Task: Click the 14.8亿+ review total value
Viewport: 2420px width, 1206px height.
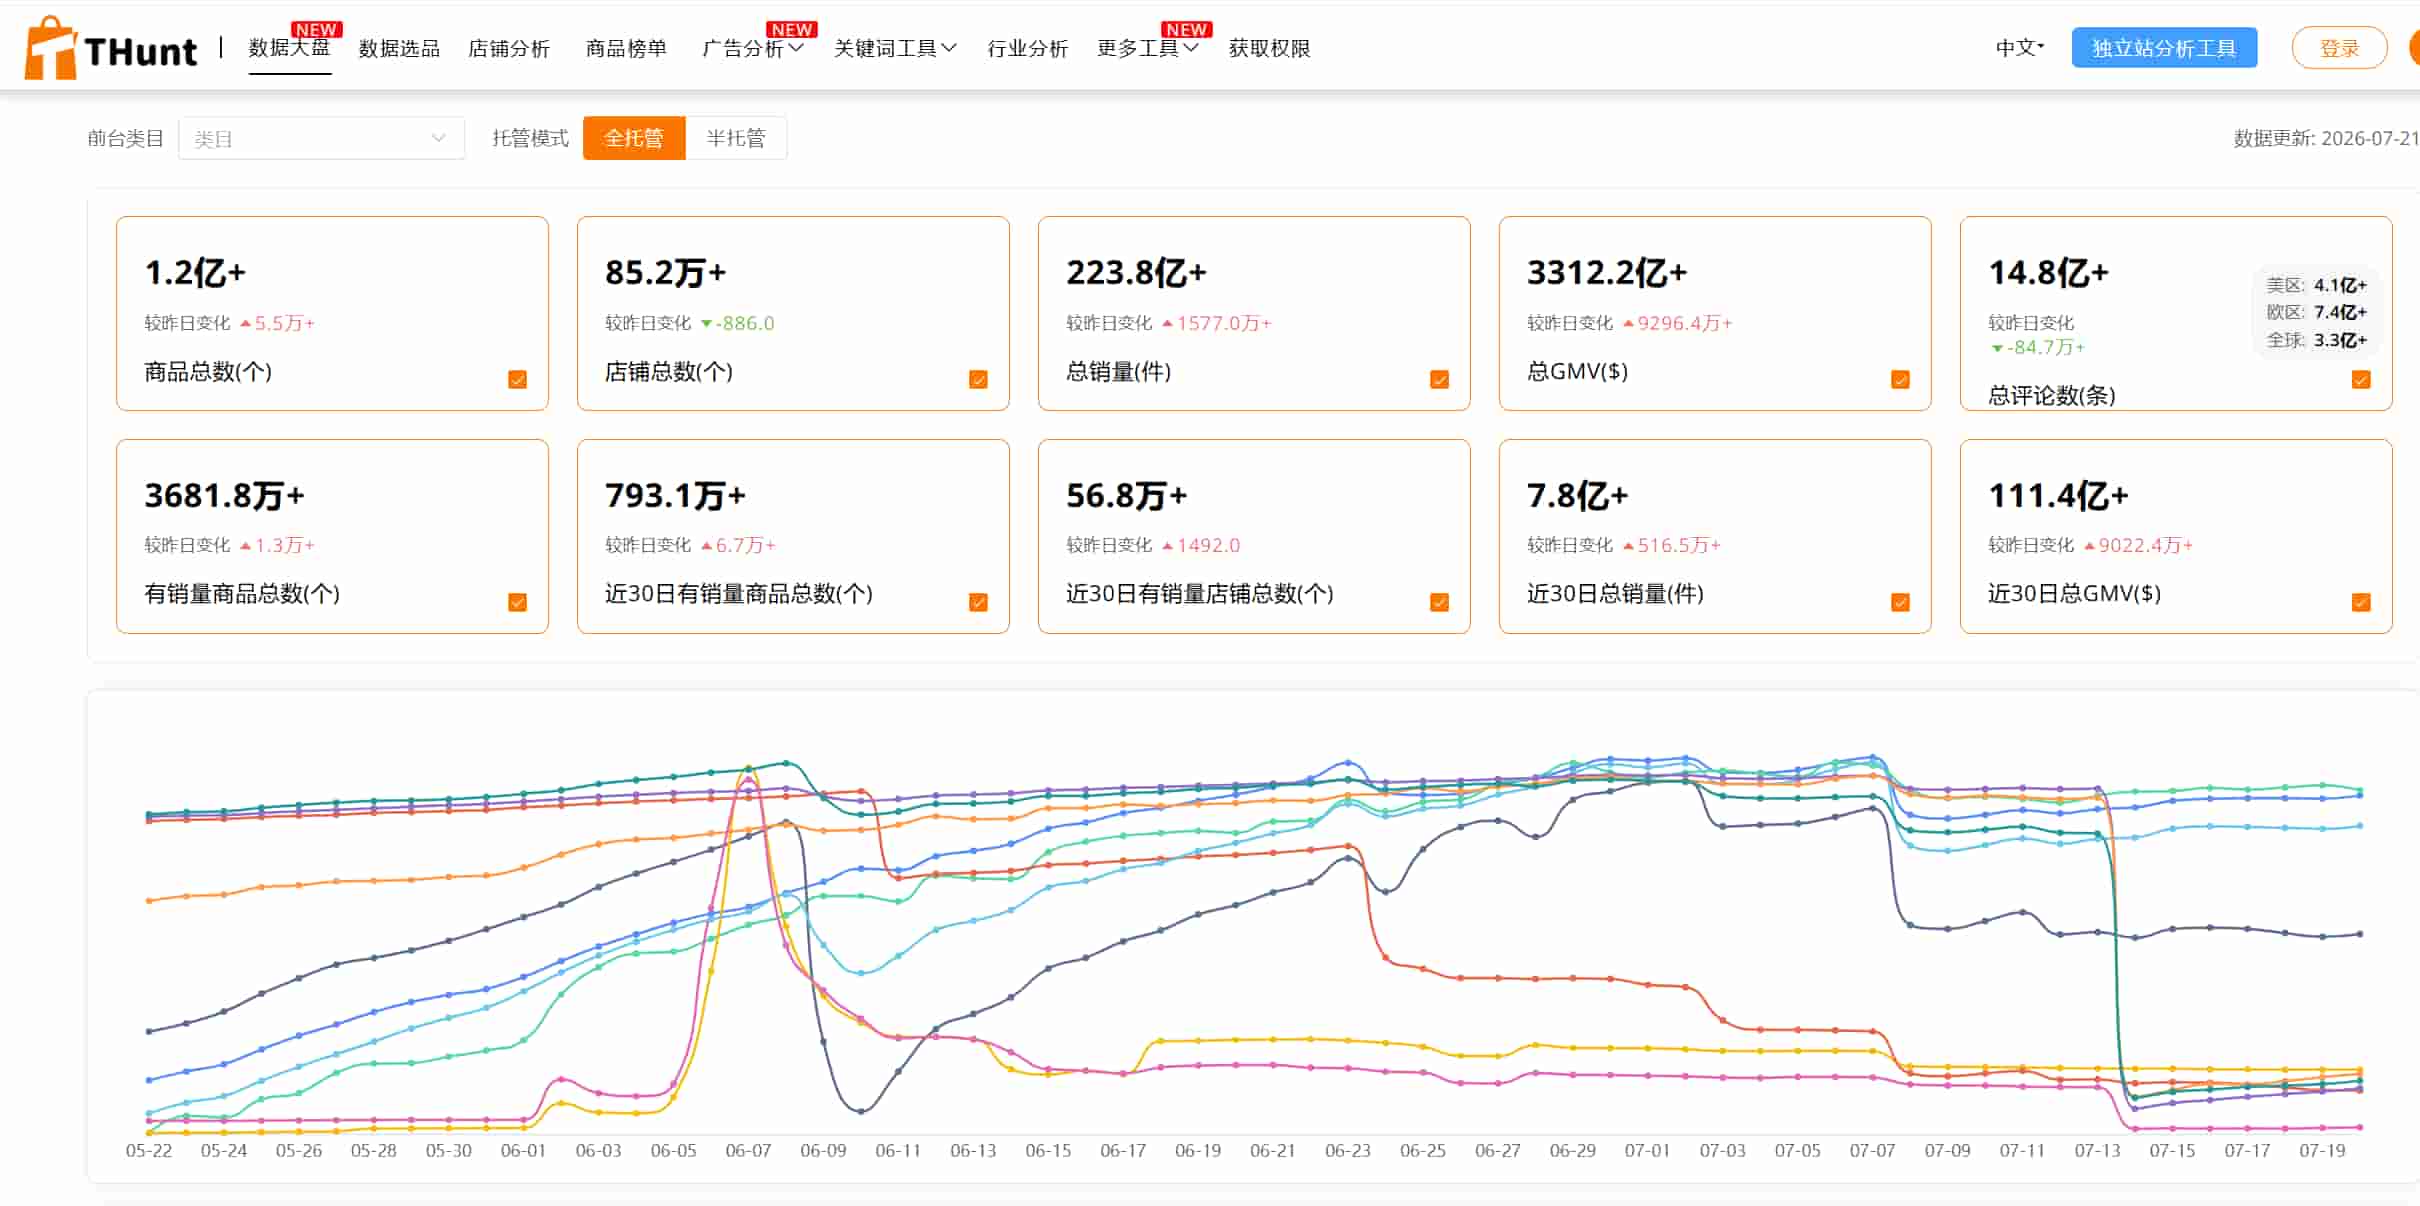Action: (2048, 272)
